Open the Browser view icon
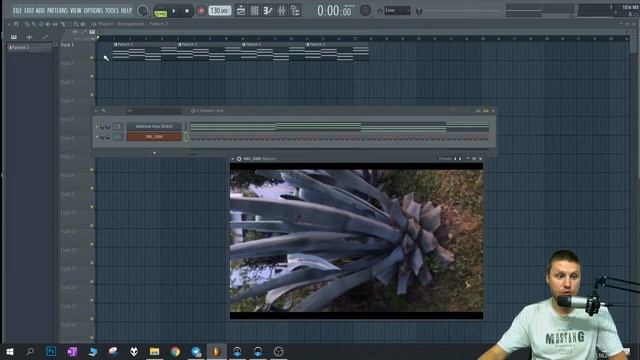 (295, 11)
